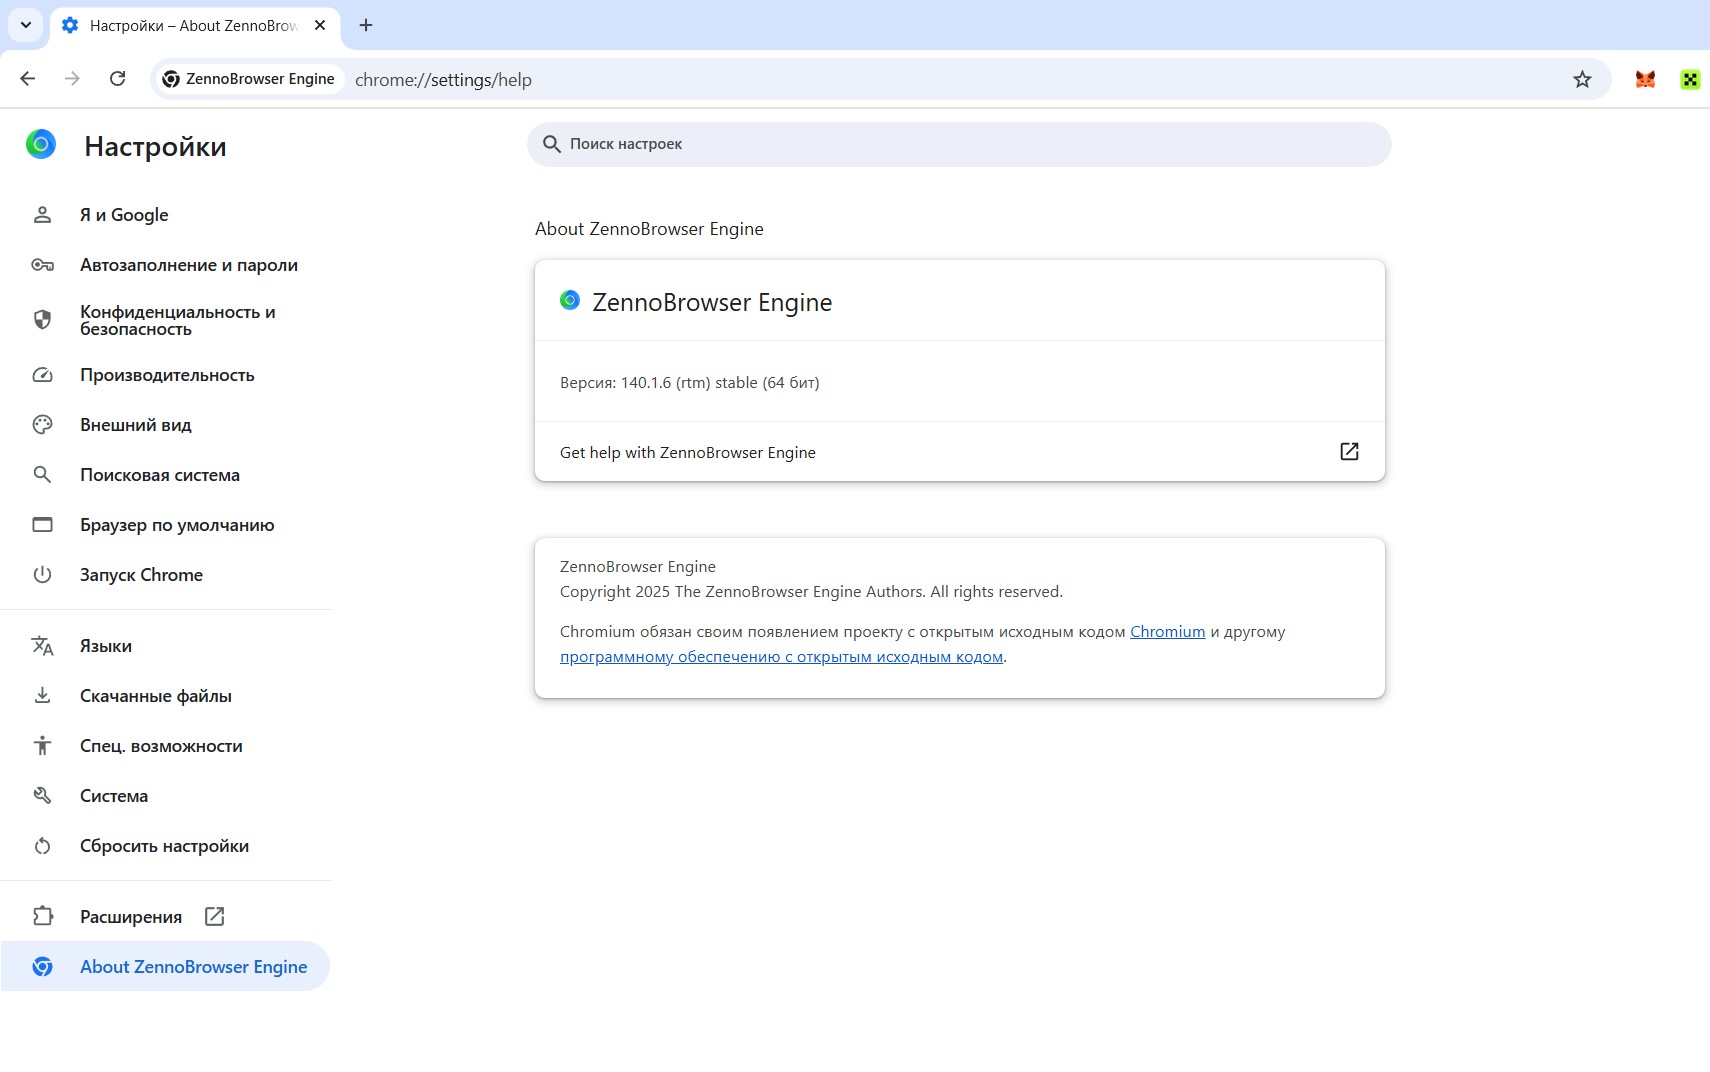1710x1072 pixels.
Task: Open the tab search chevron dropdown
Action: point(26,25)
